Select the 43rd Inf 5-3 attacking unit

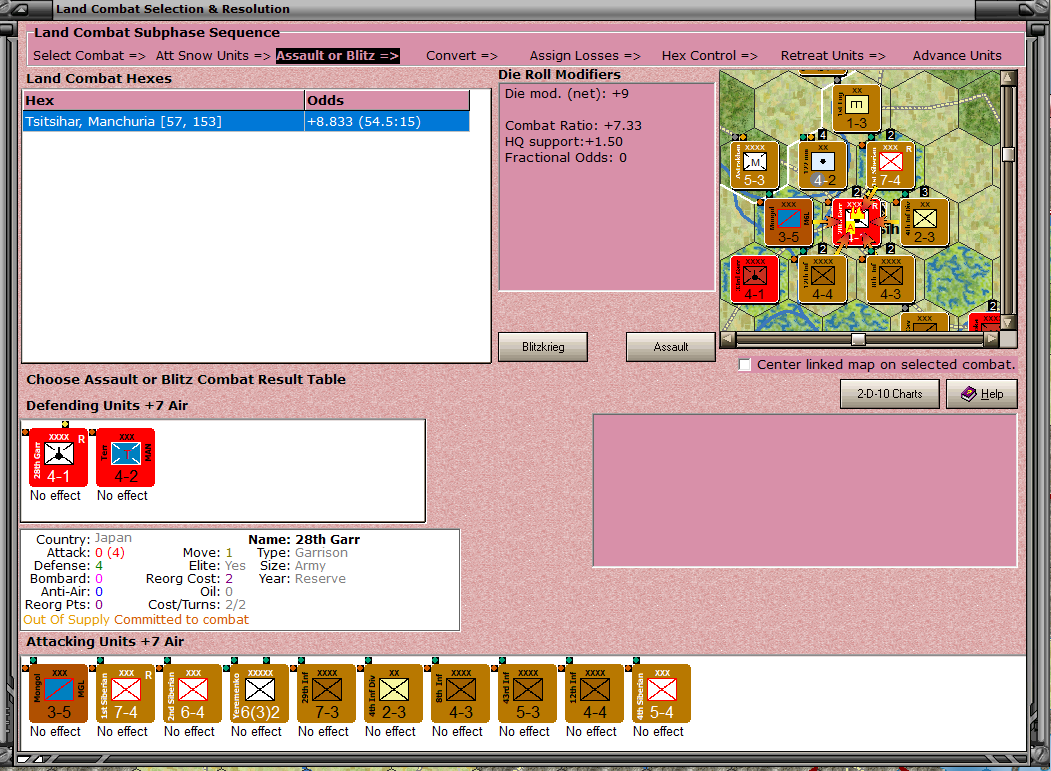[x=524, y=693]
